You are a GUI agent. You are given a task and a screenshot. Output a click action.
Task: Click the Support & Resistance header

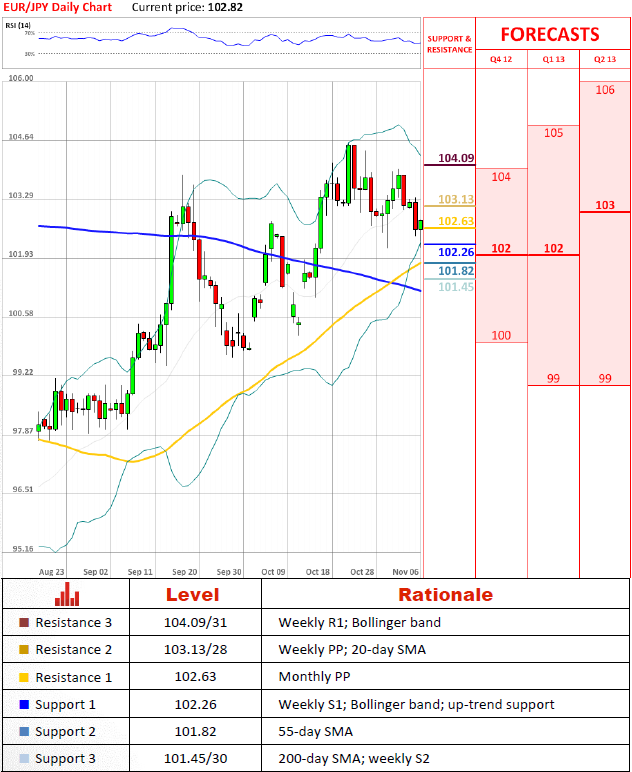449,44
